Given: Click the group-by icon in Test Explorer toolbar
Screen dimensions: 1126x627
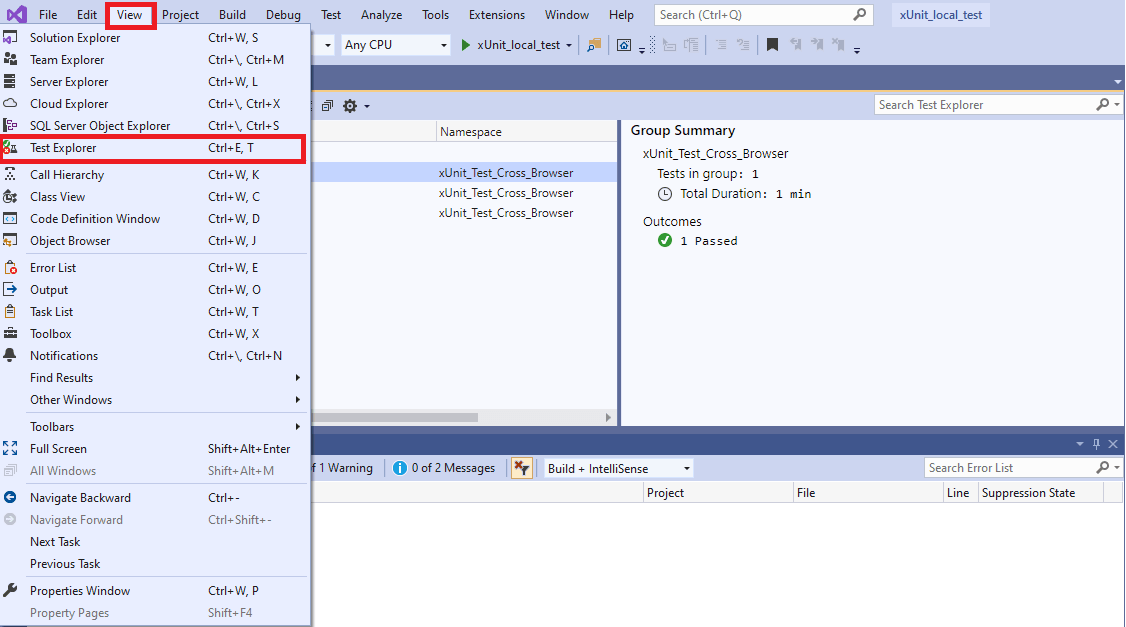Looking at the screenshot, I should click(327, 104).
